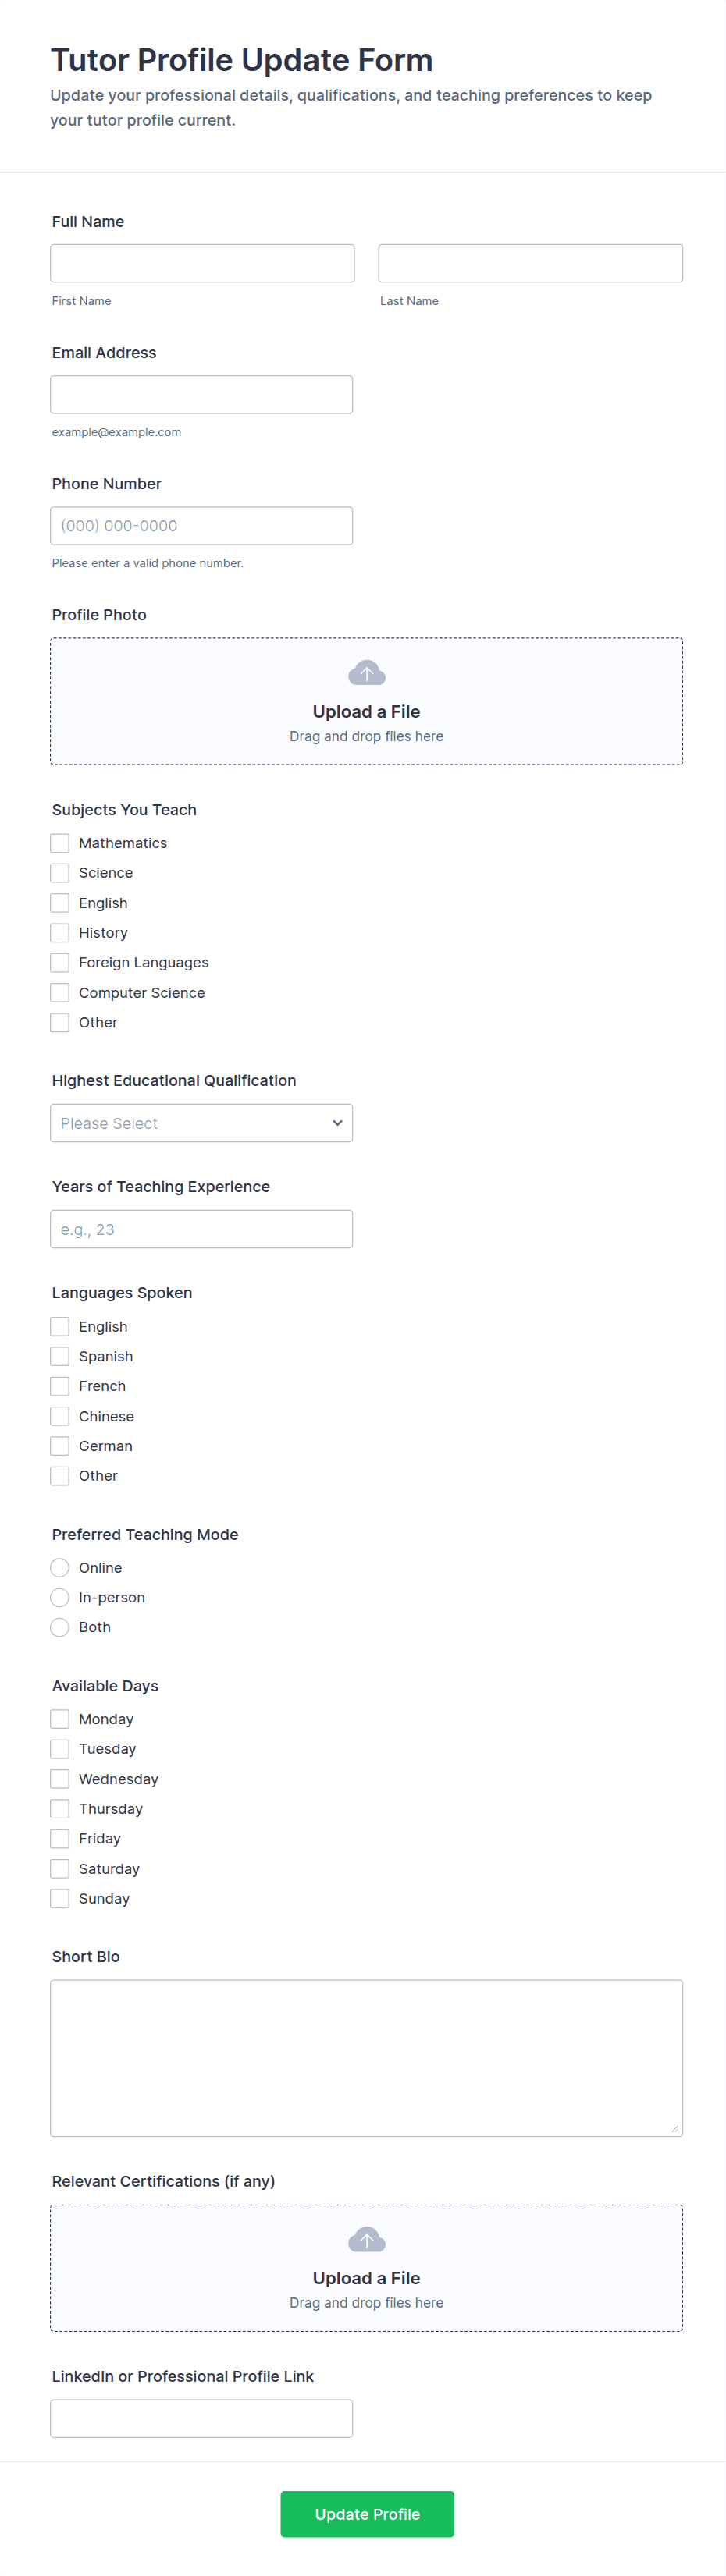Image resolution: width=726 pixels, height=2576 pixels.
Task: Select the Online teaching mode
Action: point(60,1567)
